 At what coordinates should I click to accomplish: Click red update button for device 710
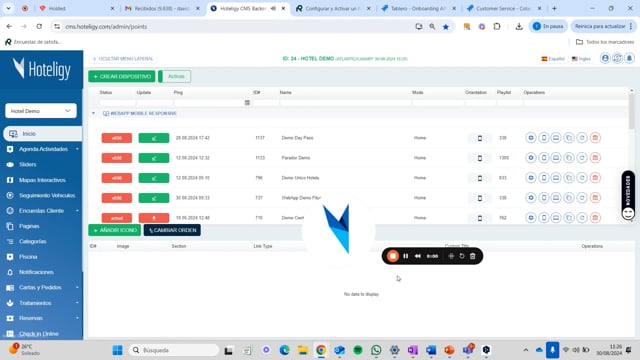[x=154, y=218]
